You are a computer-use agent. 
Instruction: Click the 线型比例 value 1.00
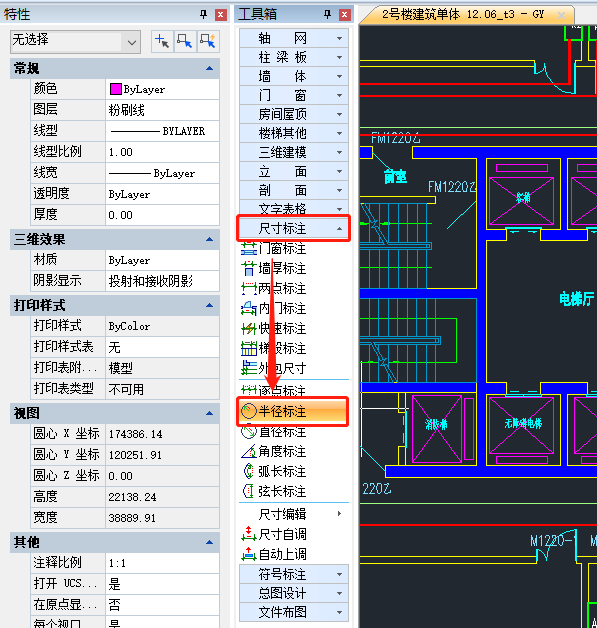[x=162, y=152]
